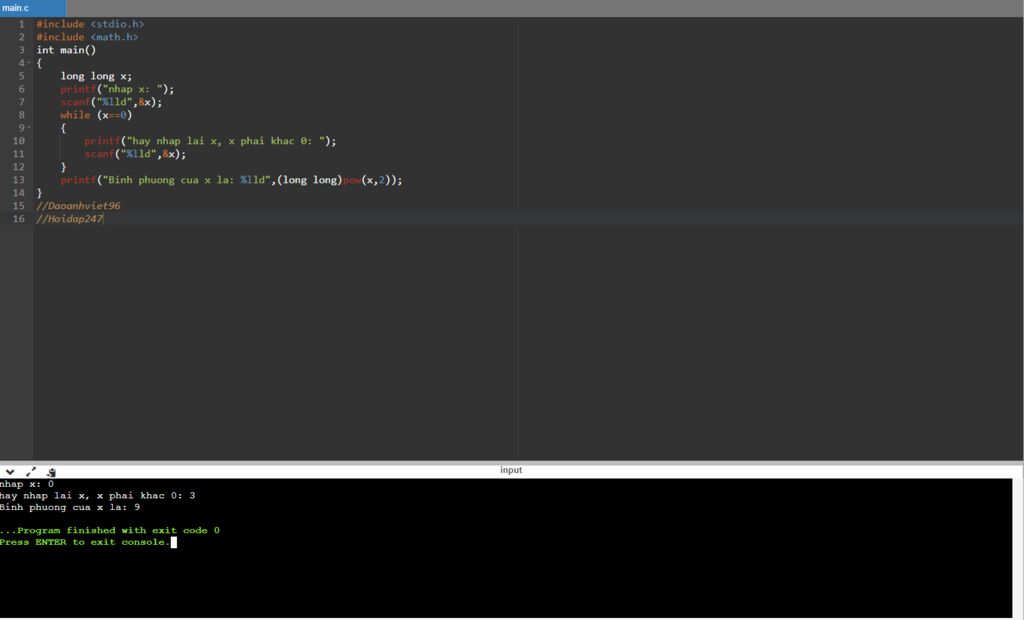Click the scanf statement on line 11
Viewport: 1024px width, 620px height.
pos(135,154)
